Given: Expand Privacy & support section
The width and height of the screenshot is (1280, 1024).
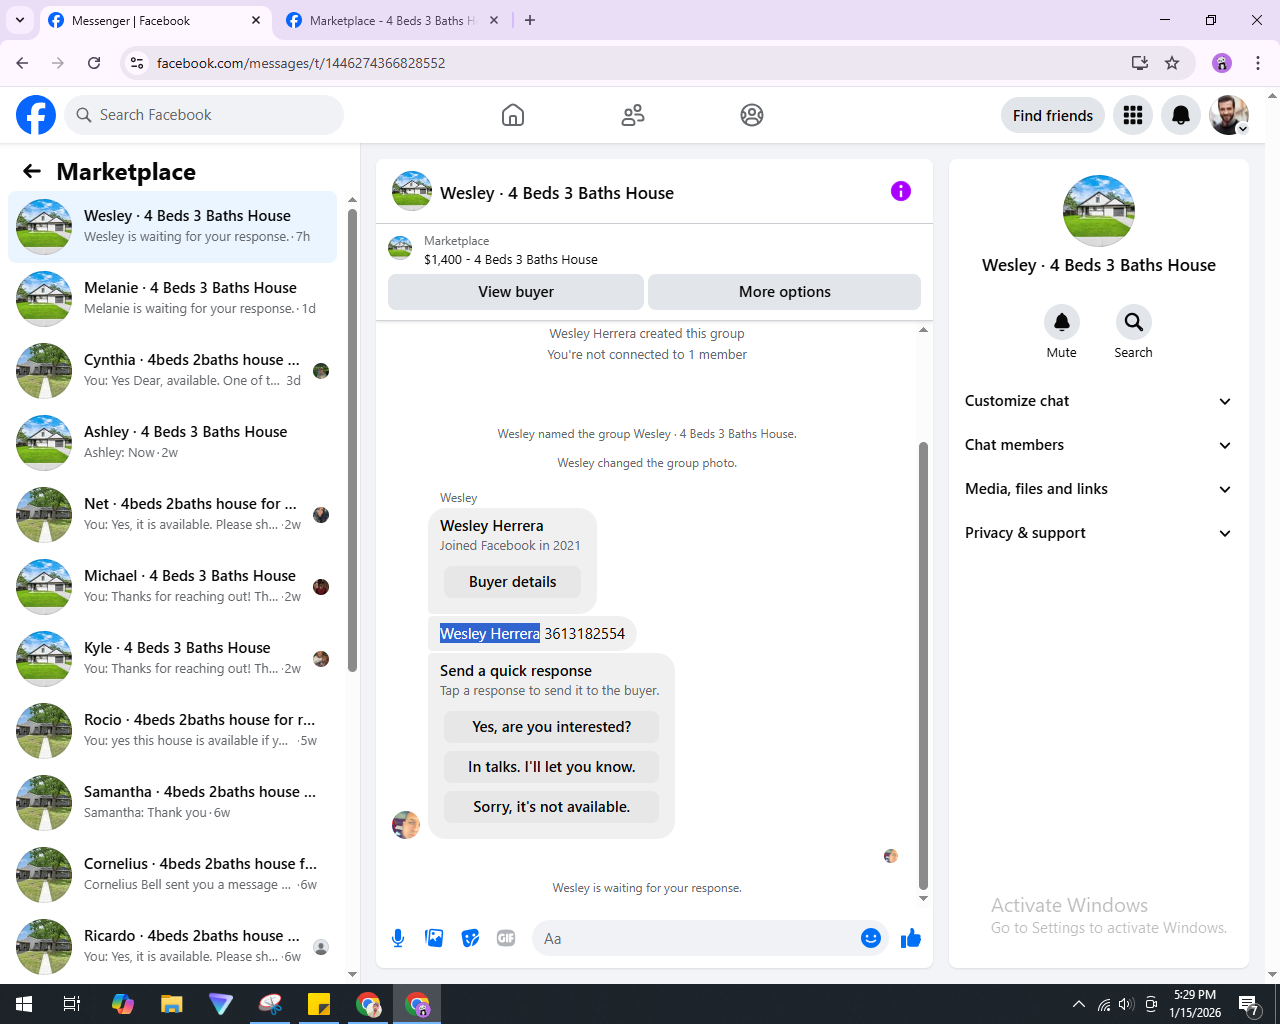Looking at the screenshot, I should pos(1098,533).
